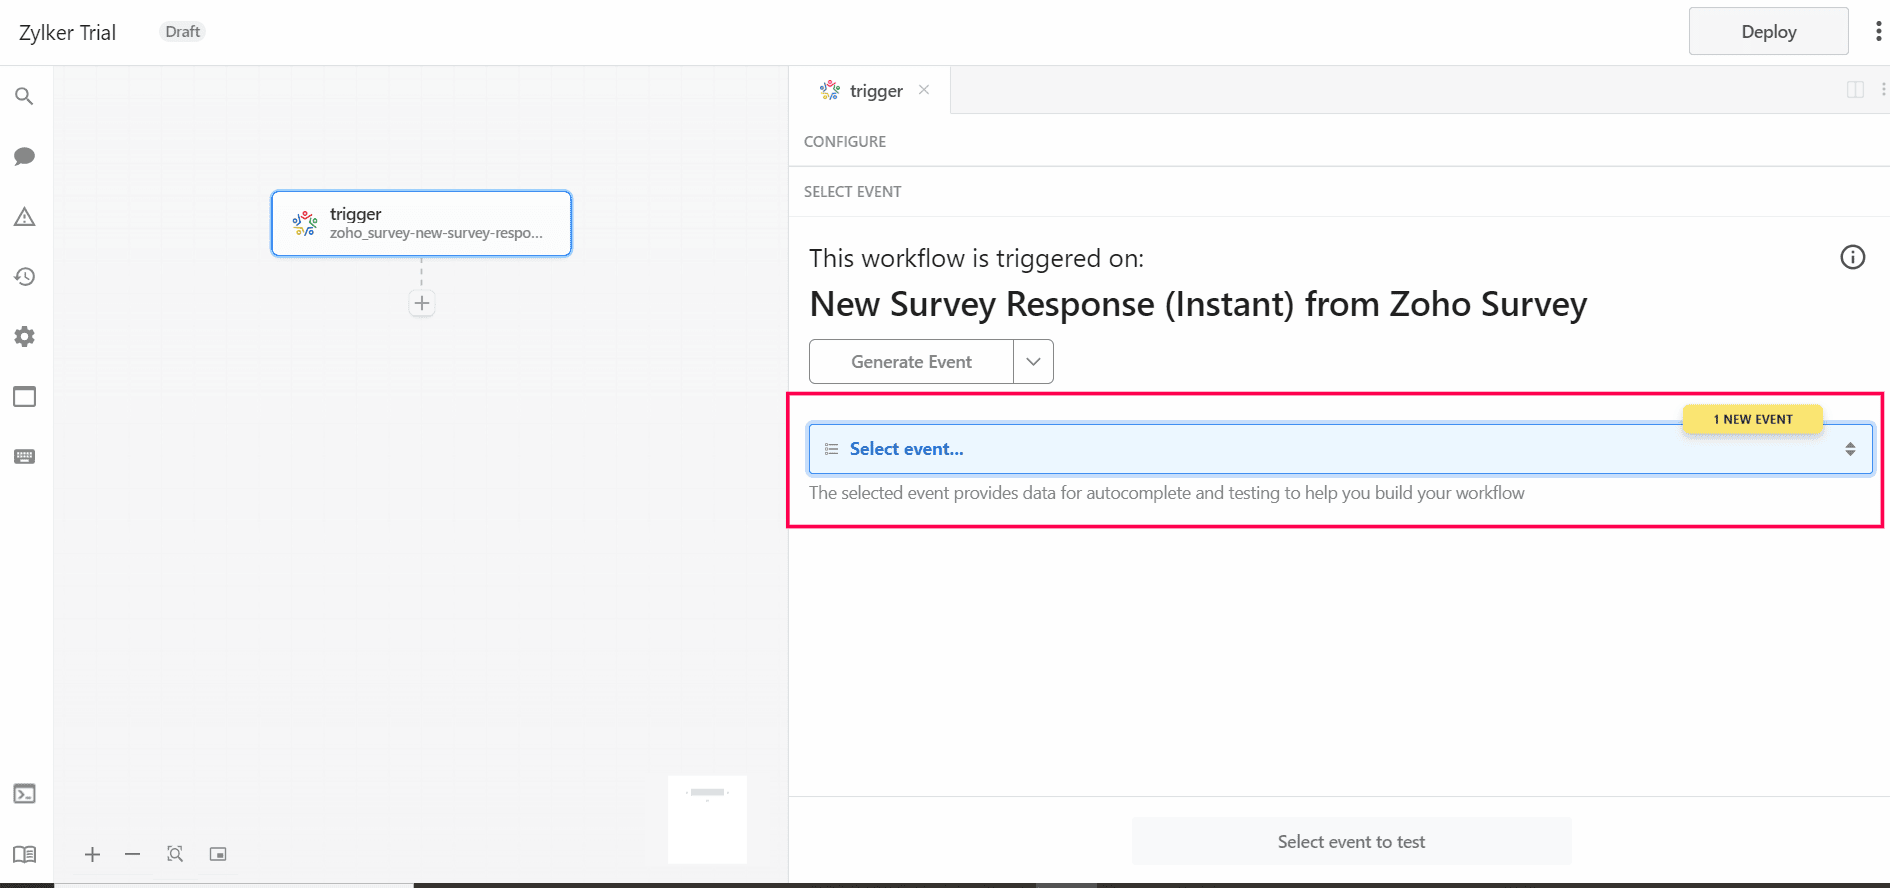Open the search icon in left sidebar
Viewport: 1890px width, 888px height.
tap(24, 96)
